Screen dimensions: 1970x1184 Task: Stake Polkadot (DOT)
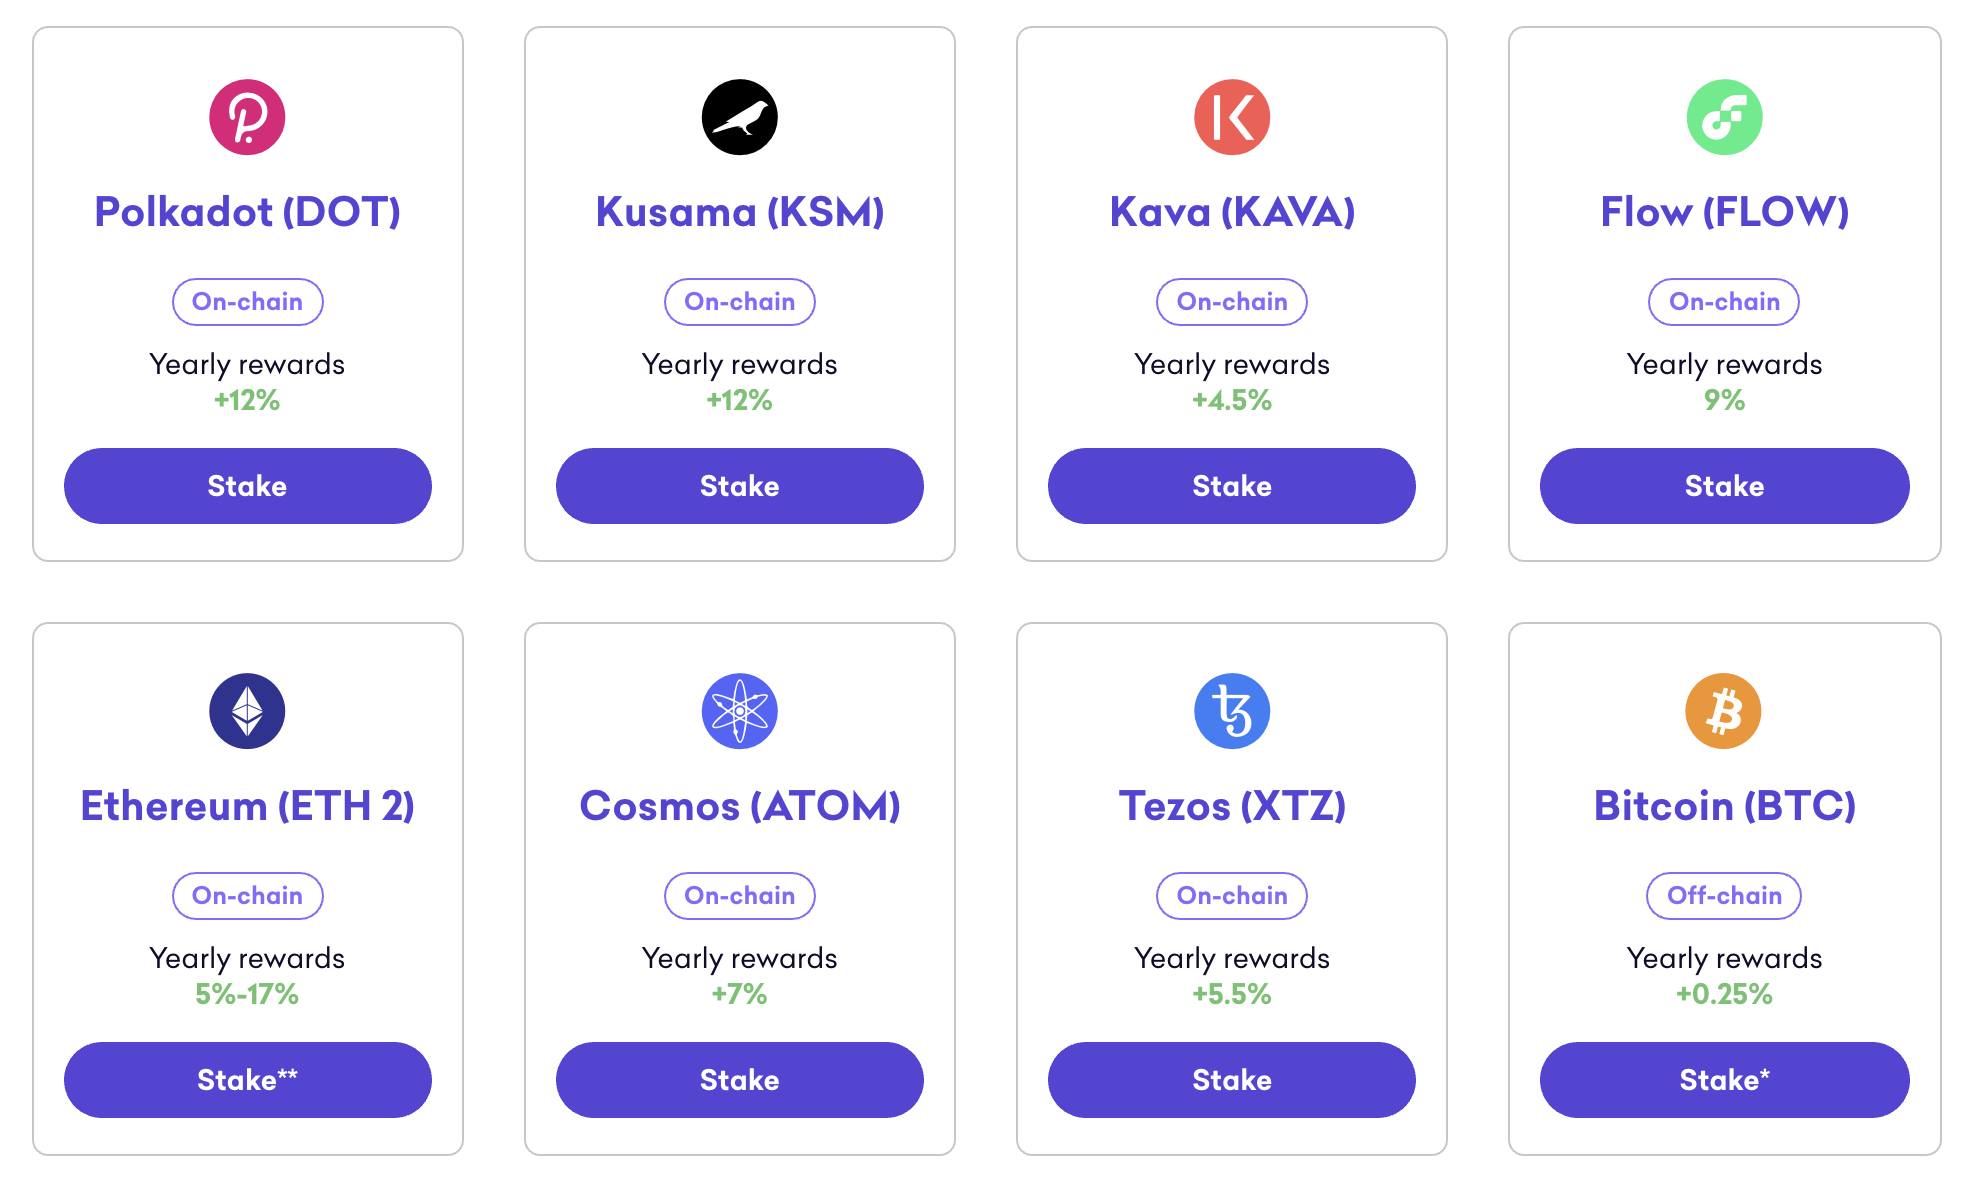pos(247,486)
